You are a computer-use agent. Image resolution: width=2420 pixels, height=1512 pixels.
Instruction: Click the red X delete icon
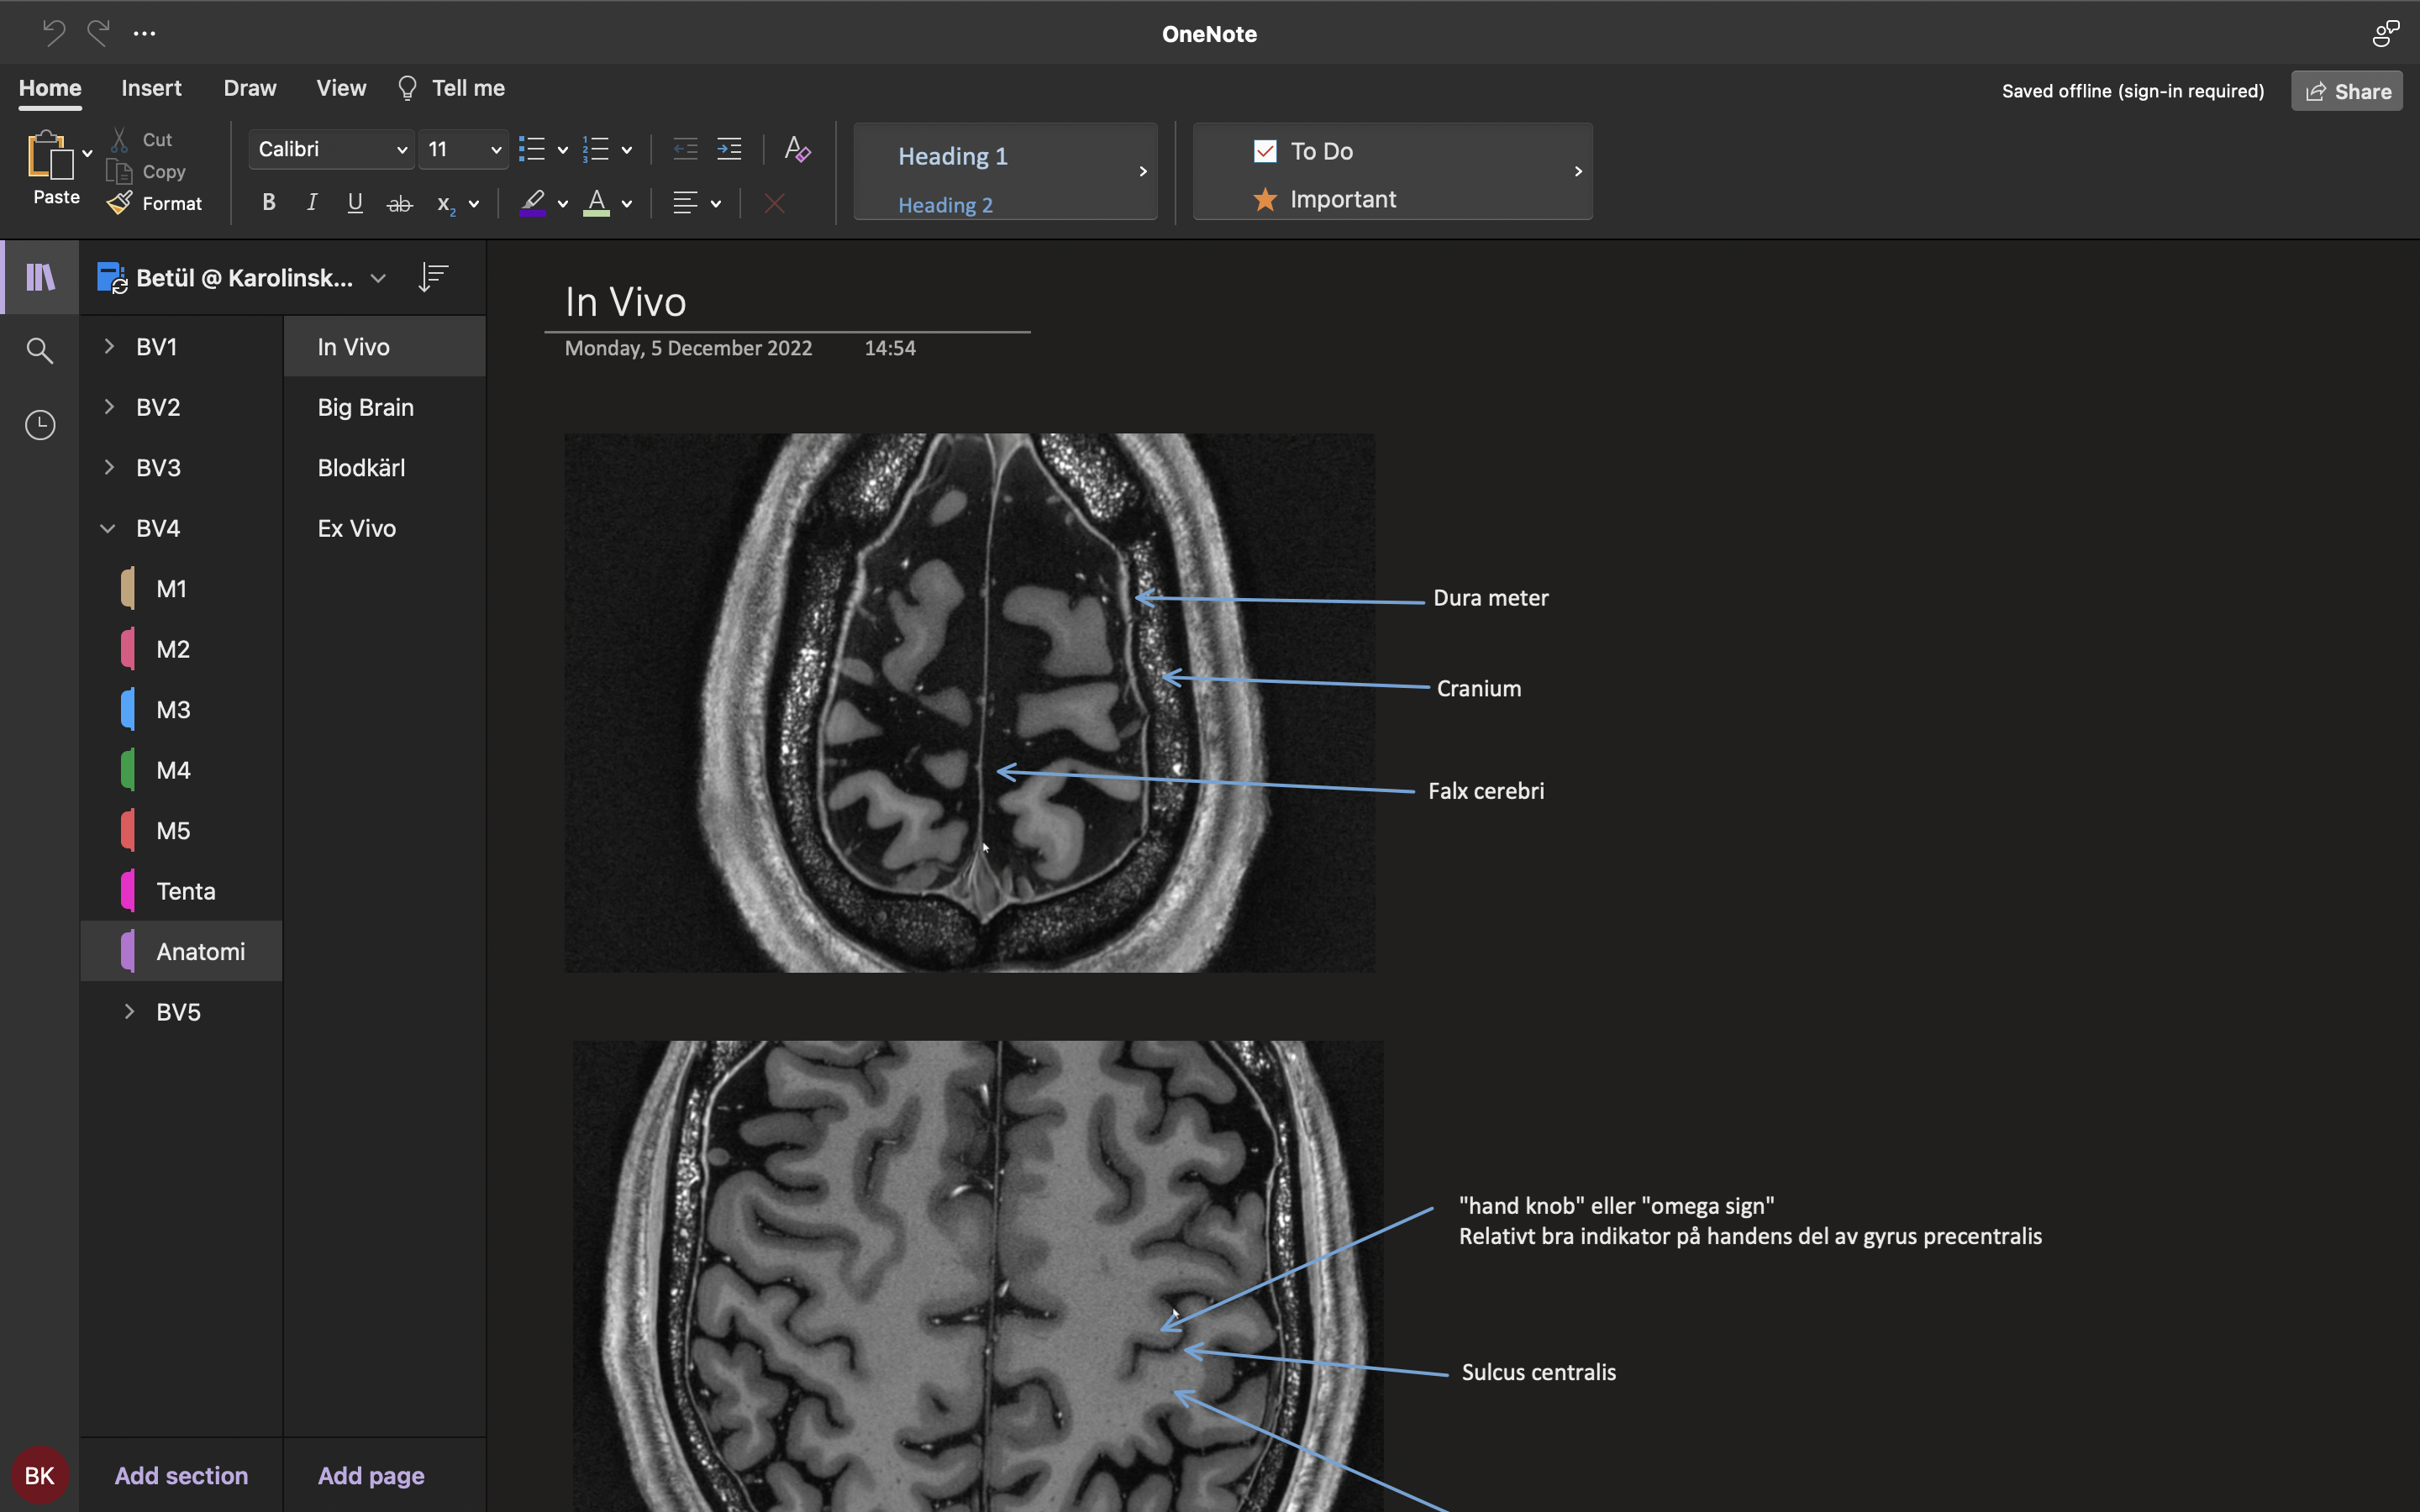click(x=774, y=203)
